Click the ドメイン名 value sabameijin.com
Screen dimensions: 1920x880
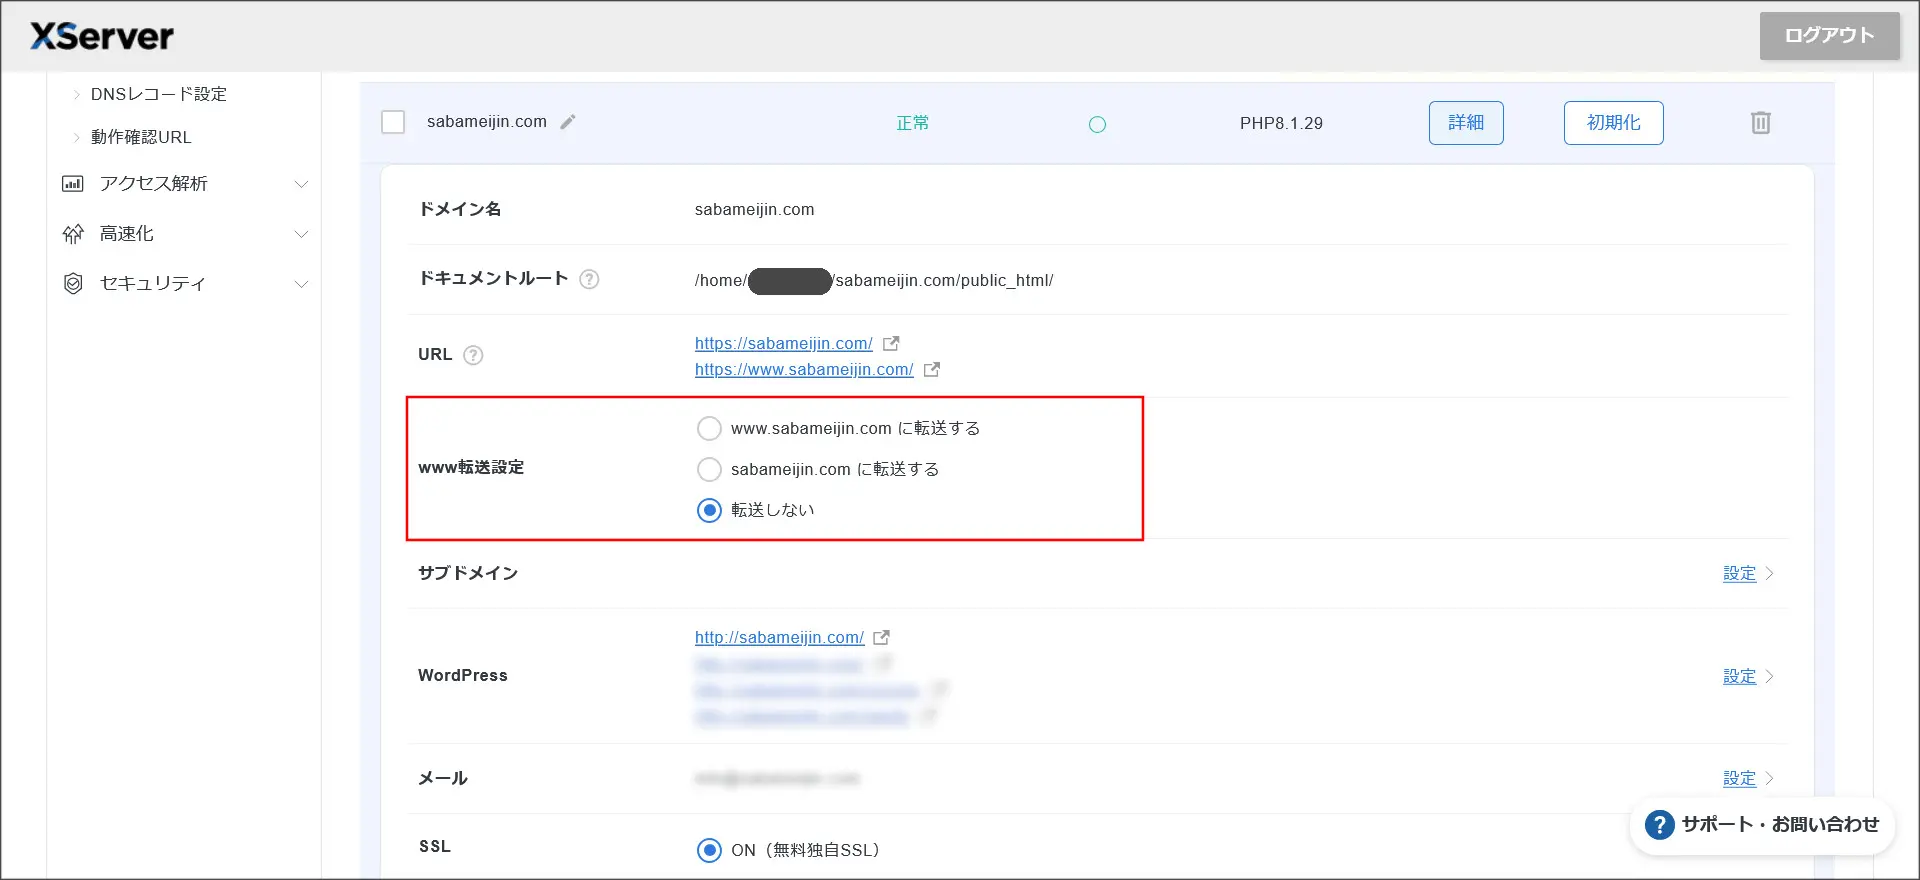754,209
